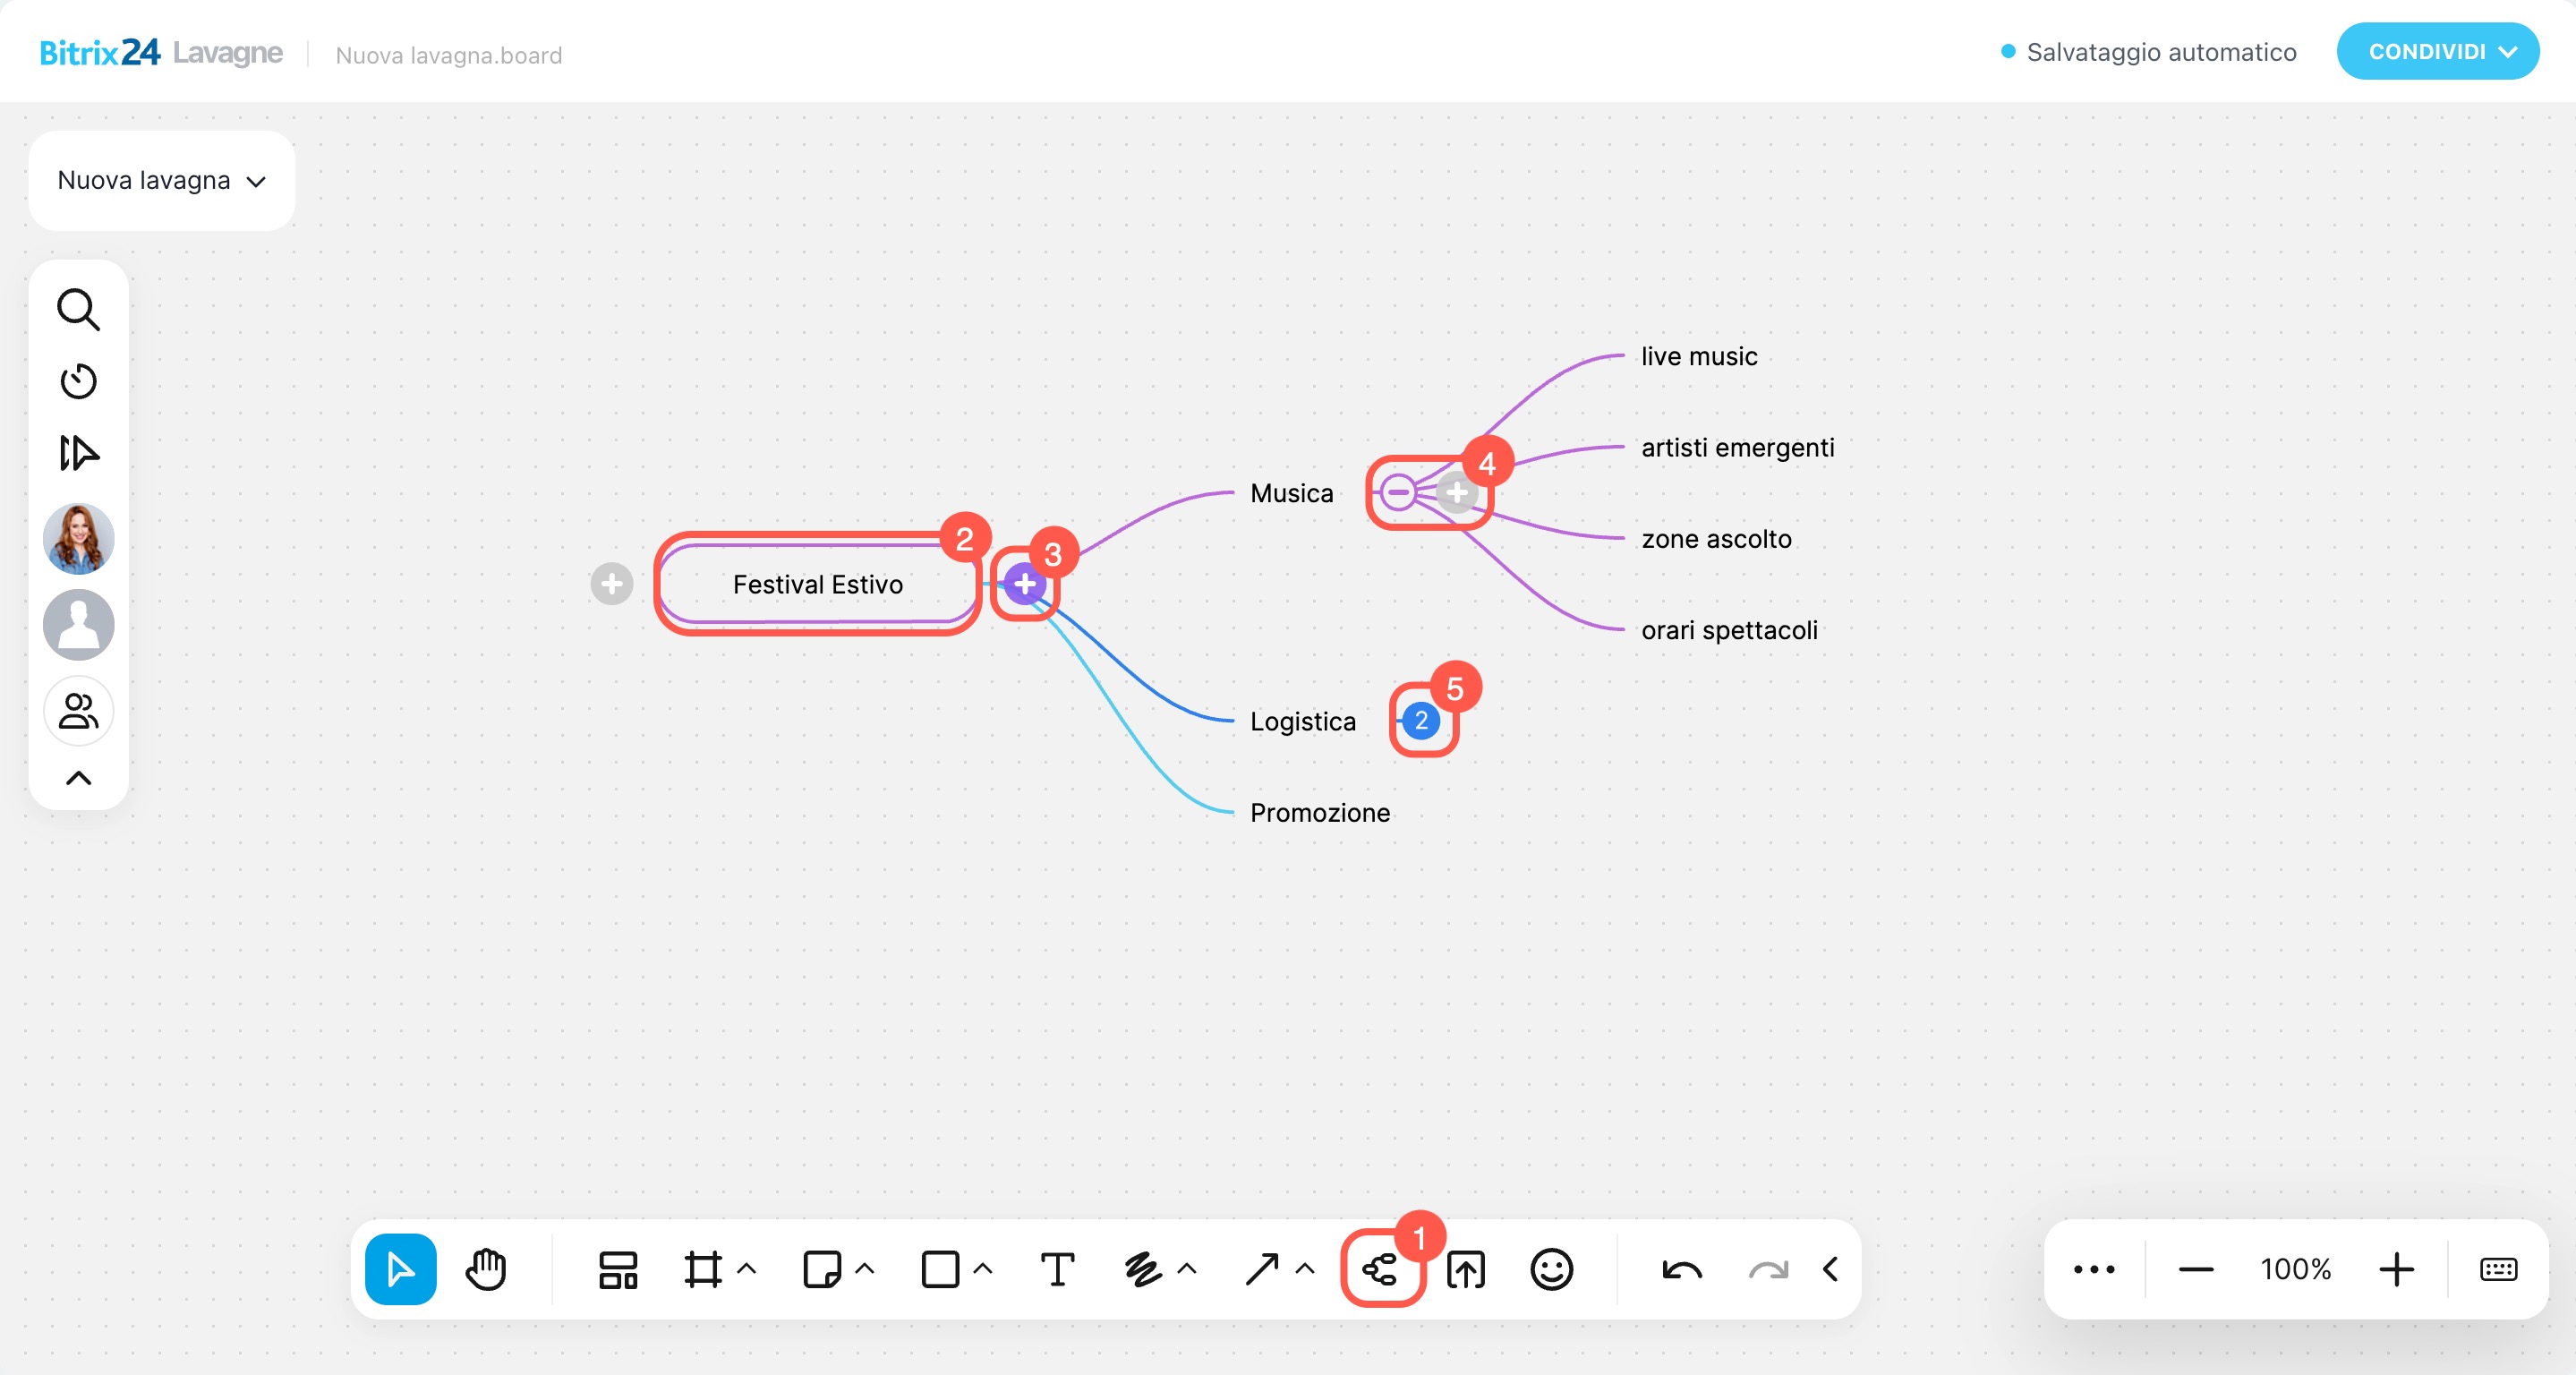Screen dimensions: 2576x1375
Task: Click the upload file icon
Action: 1466,1270
